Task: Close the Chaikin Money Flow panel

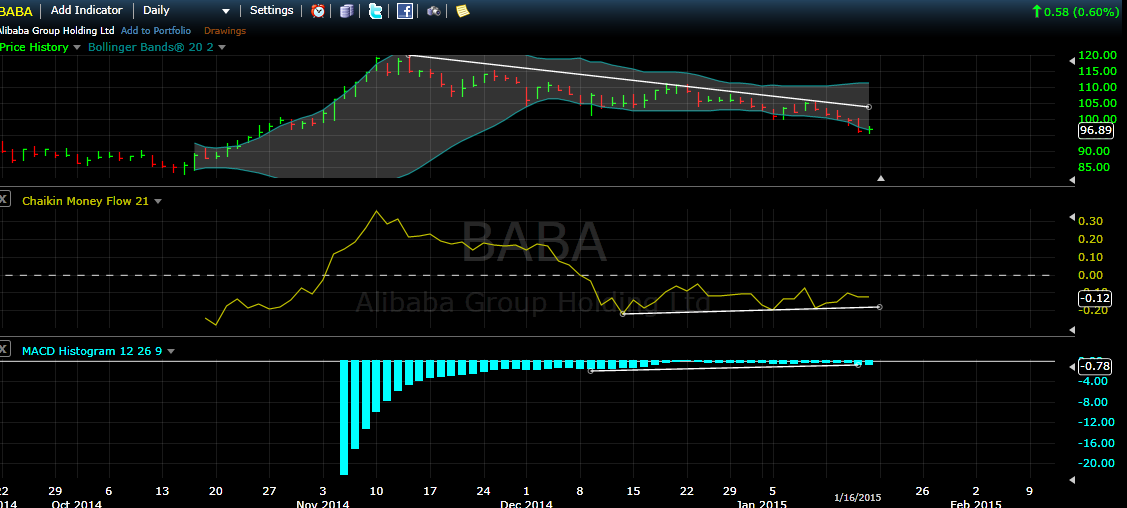Action: click(4, 200)
